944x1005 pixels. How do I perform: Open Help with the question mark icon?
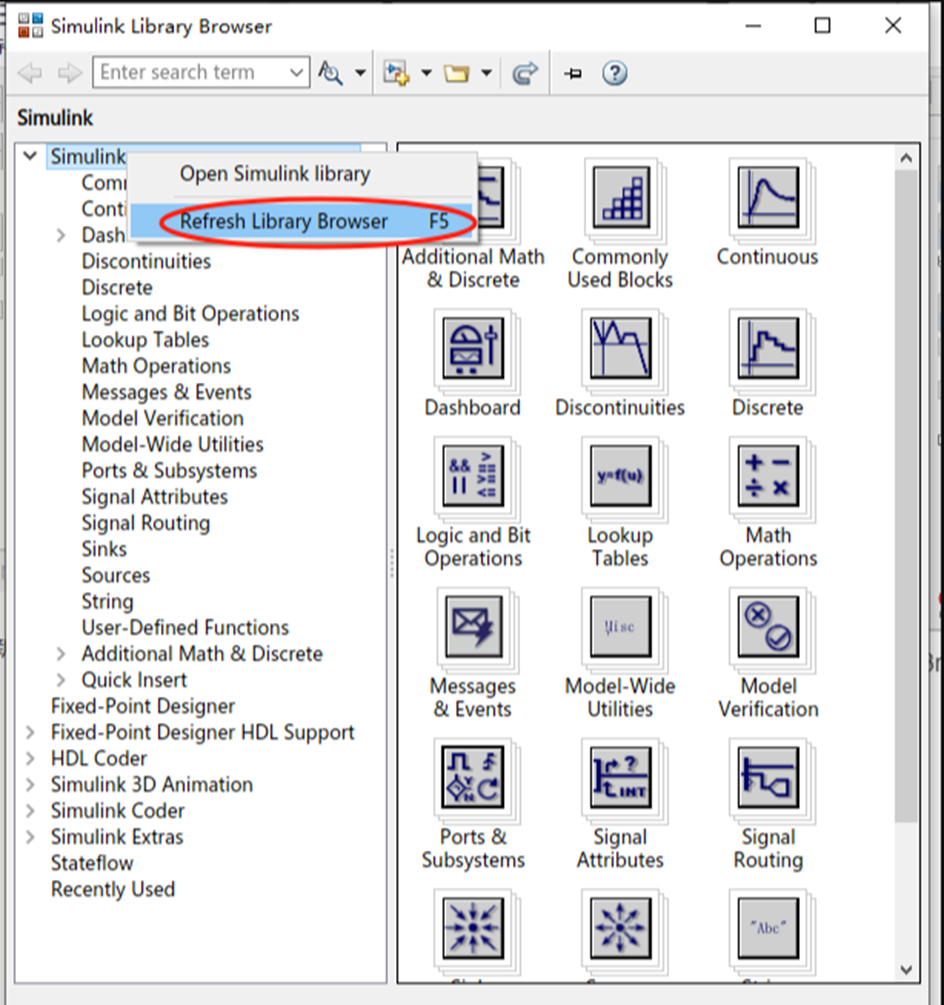click(x=615, y=73)
